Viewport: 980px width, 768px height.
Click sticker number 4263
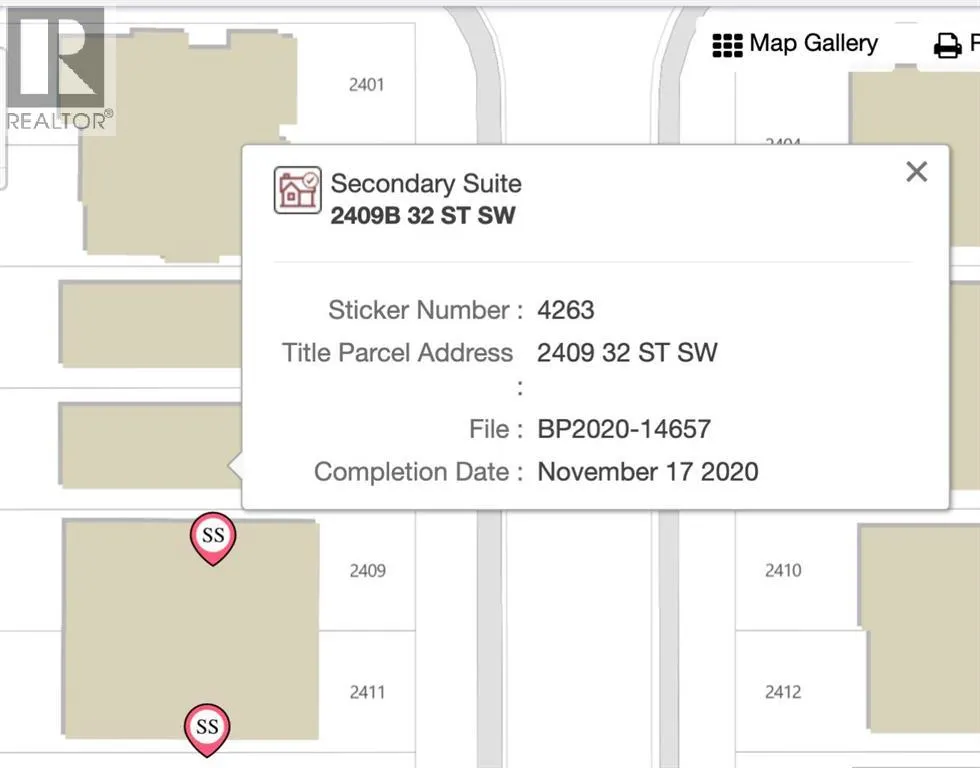coord(565,310)
